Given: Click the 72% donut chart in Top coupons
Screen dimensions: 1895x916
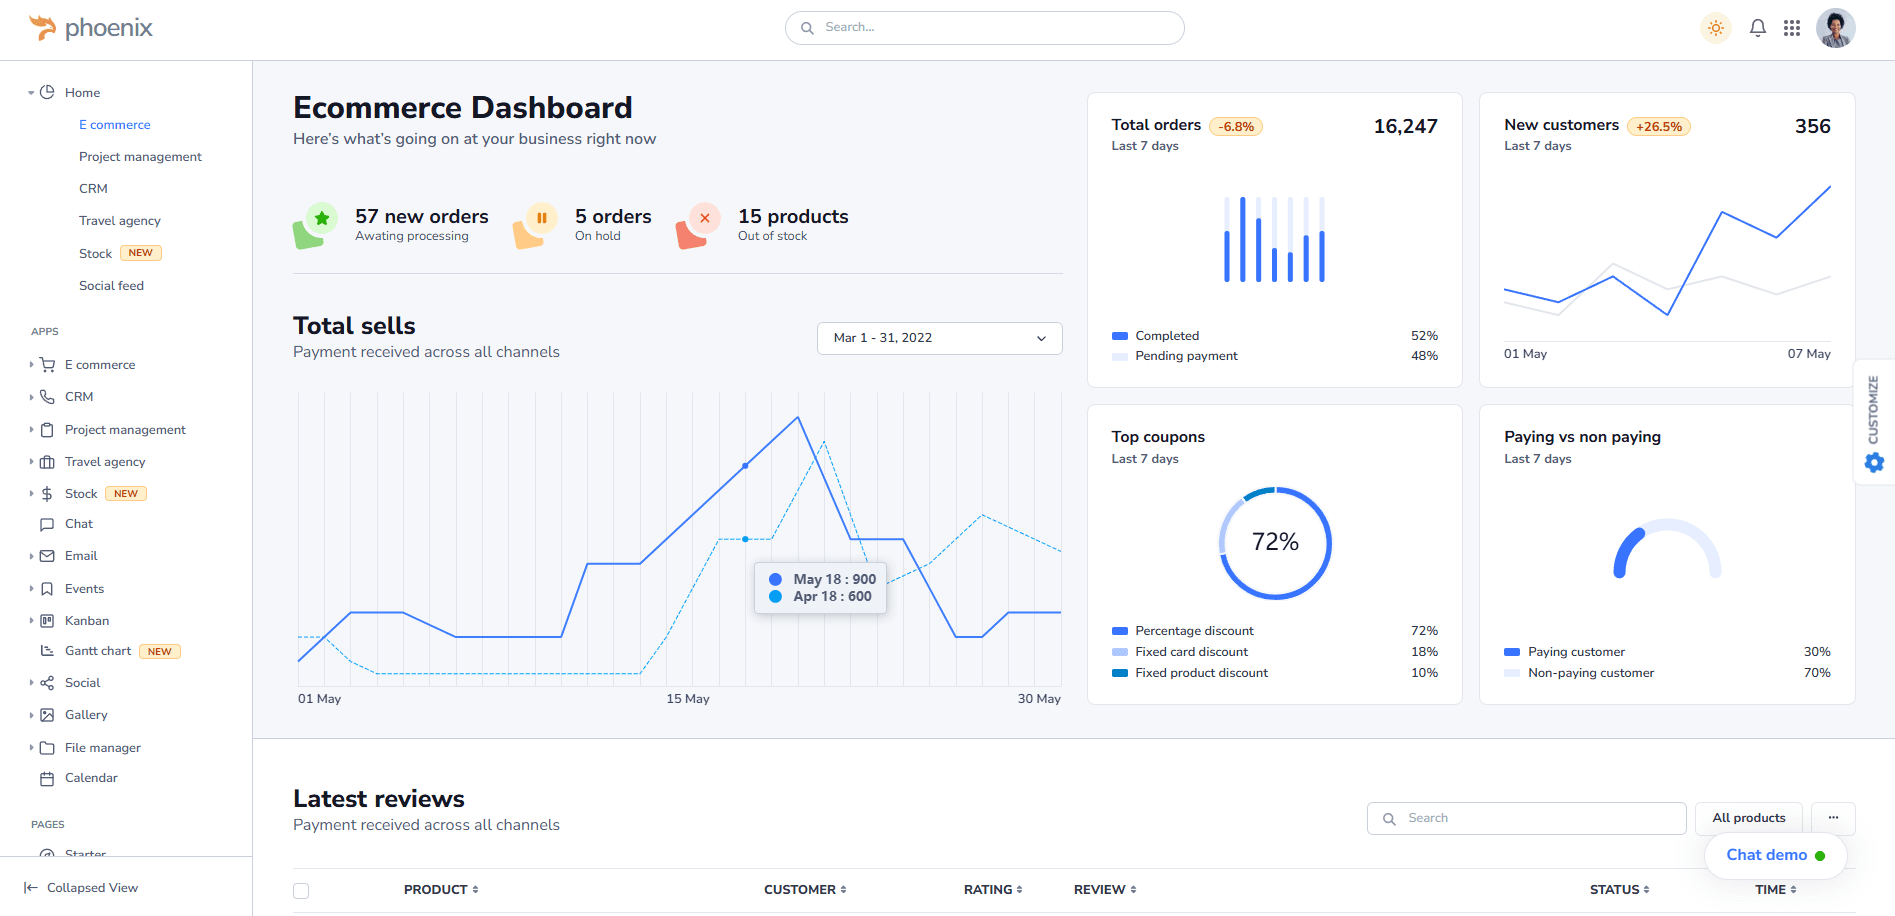Looking at the screenshot, I should point(1274,543).
